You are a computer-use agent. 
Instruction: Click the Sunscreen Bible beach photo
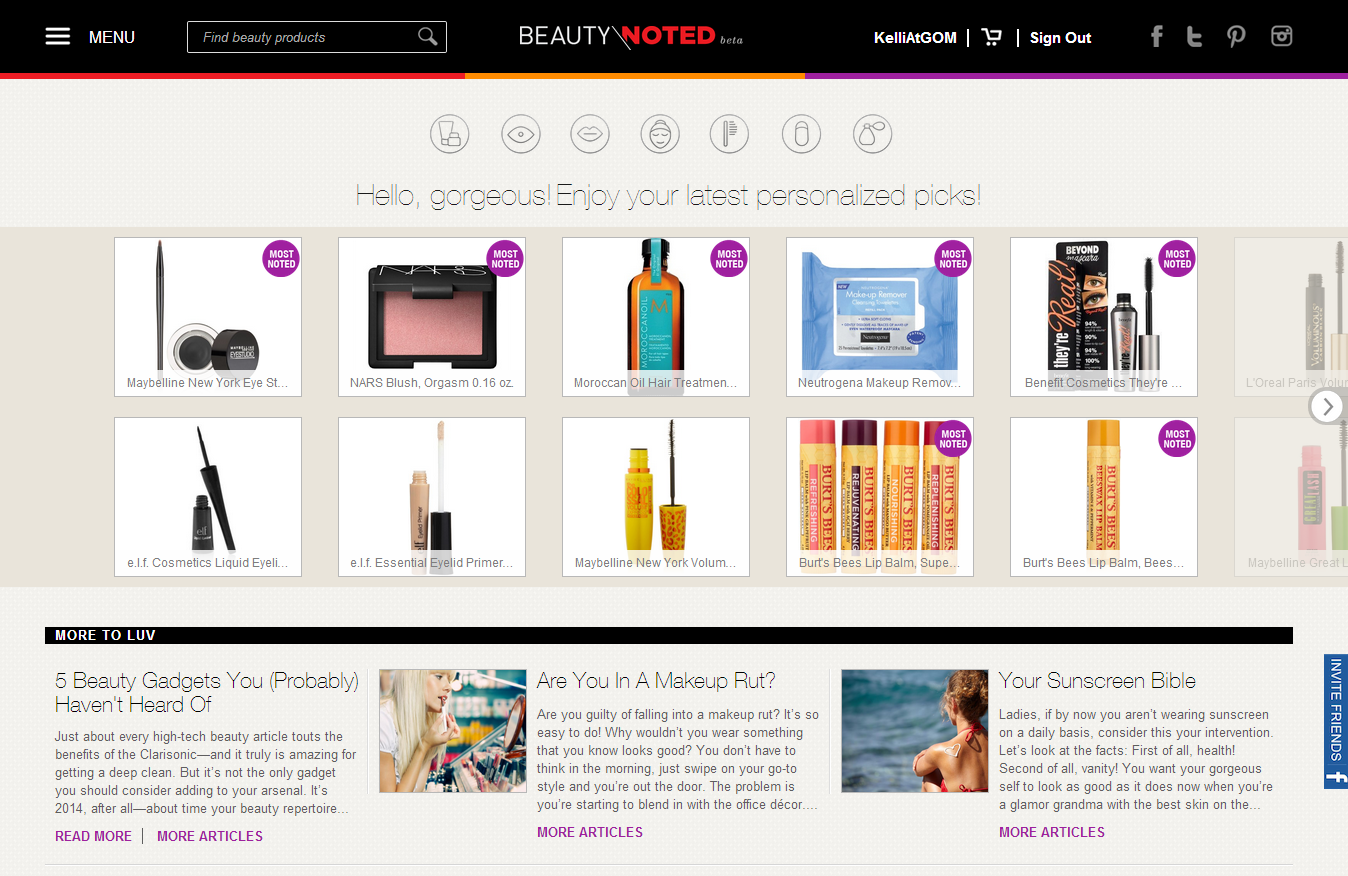(915, 731)
